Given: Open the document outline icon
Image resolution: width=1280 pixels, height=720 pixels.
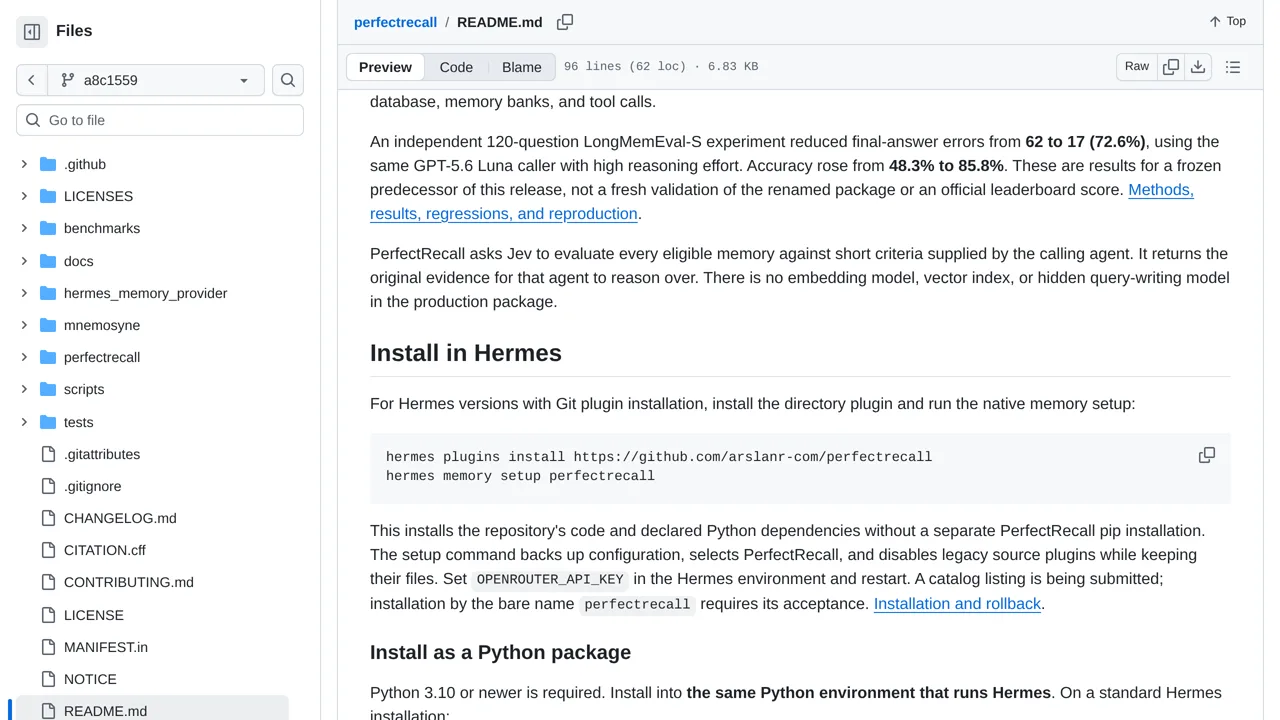Looking at the screenshot, I should tap(1233, 67).
